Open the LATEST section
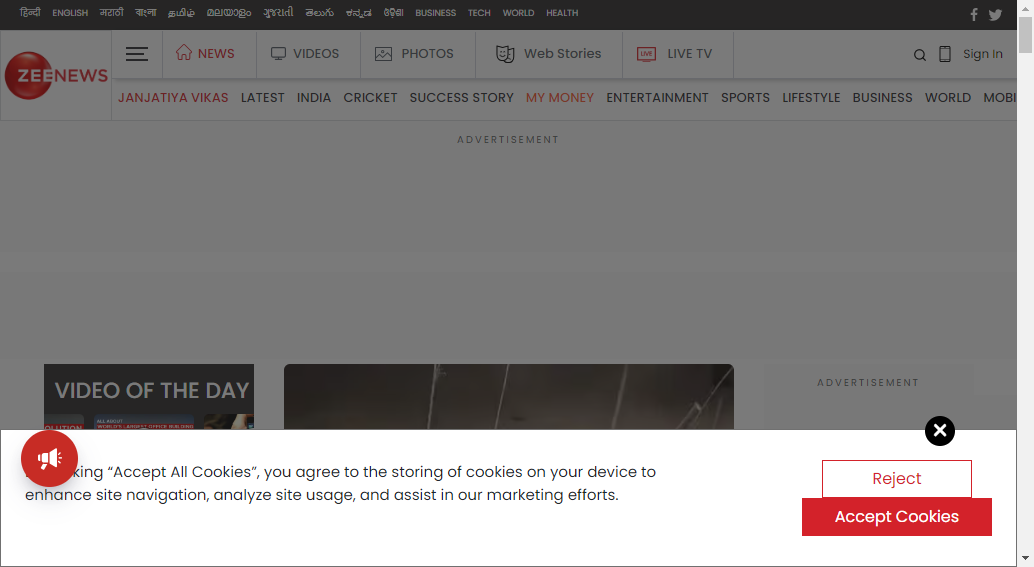Viewport: 1034px width, 567px height. point(262,98)
